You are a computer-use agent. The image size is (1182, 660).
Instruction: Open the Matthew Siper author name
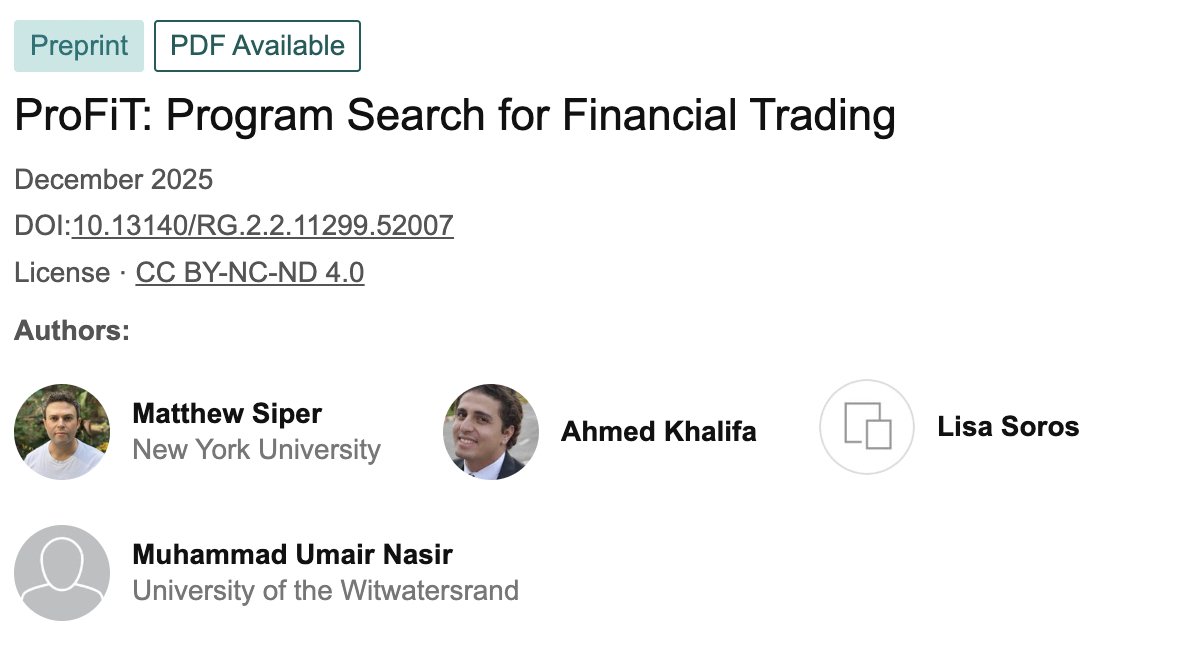coord(227,413)
